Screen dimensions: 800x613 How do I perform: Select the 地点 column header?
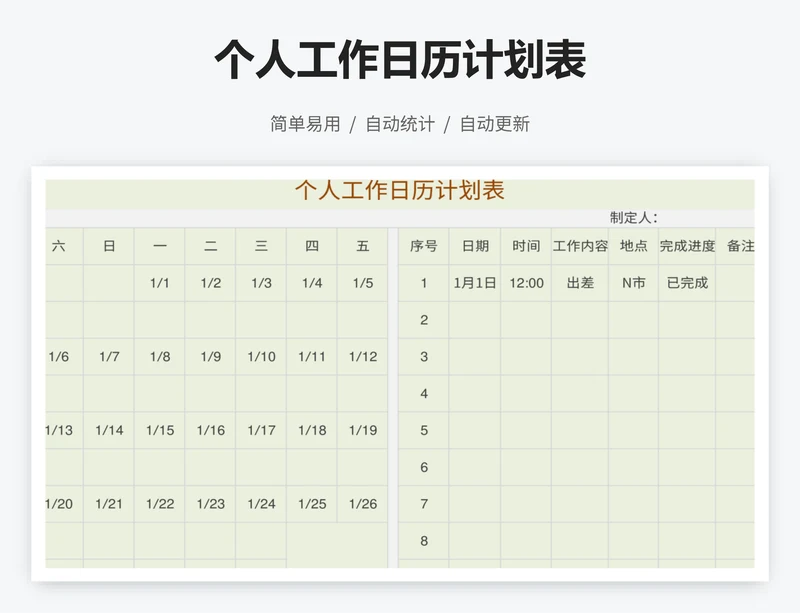tap(633, 246)
